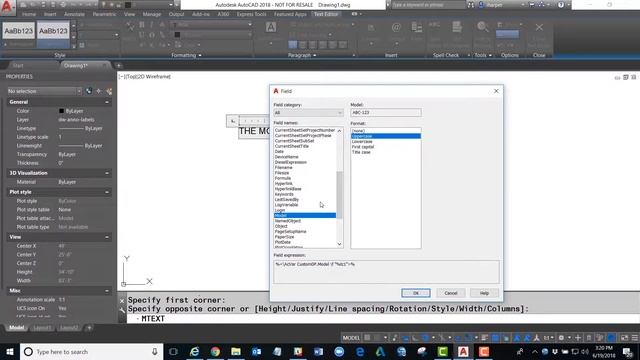640x360 pixels.
Task: Expand the Paragraph panel arrow
Action: click(315, 55)
